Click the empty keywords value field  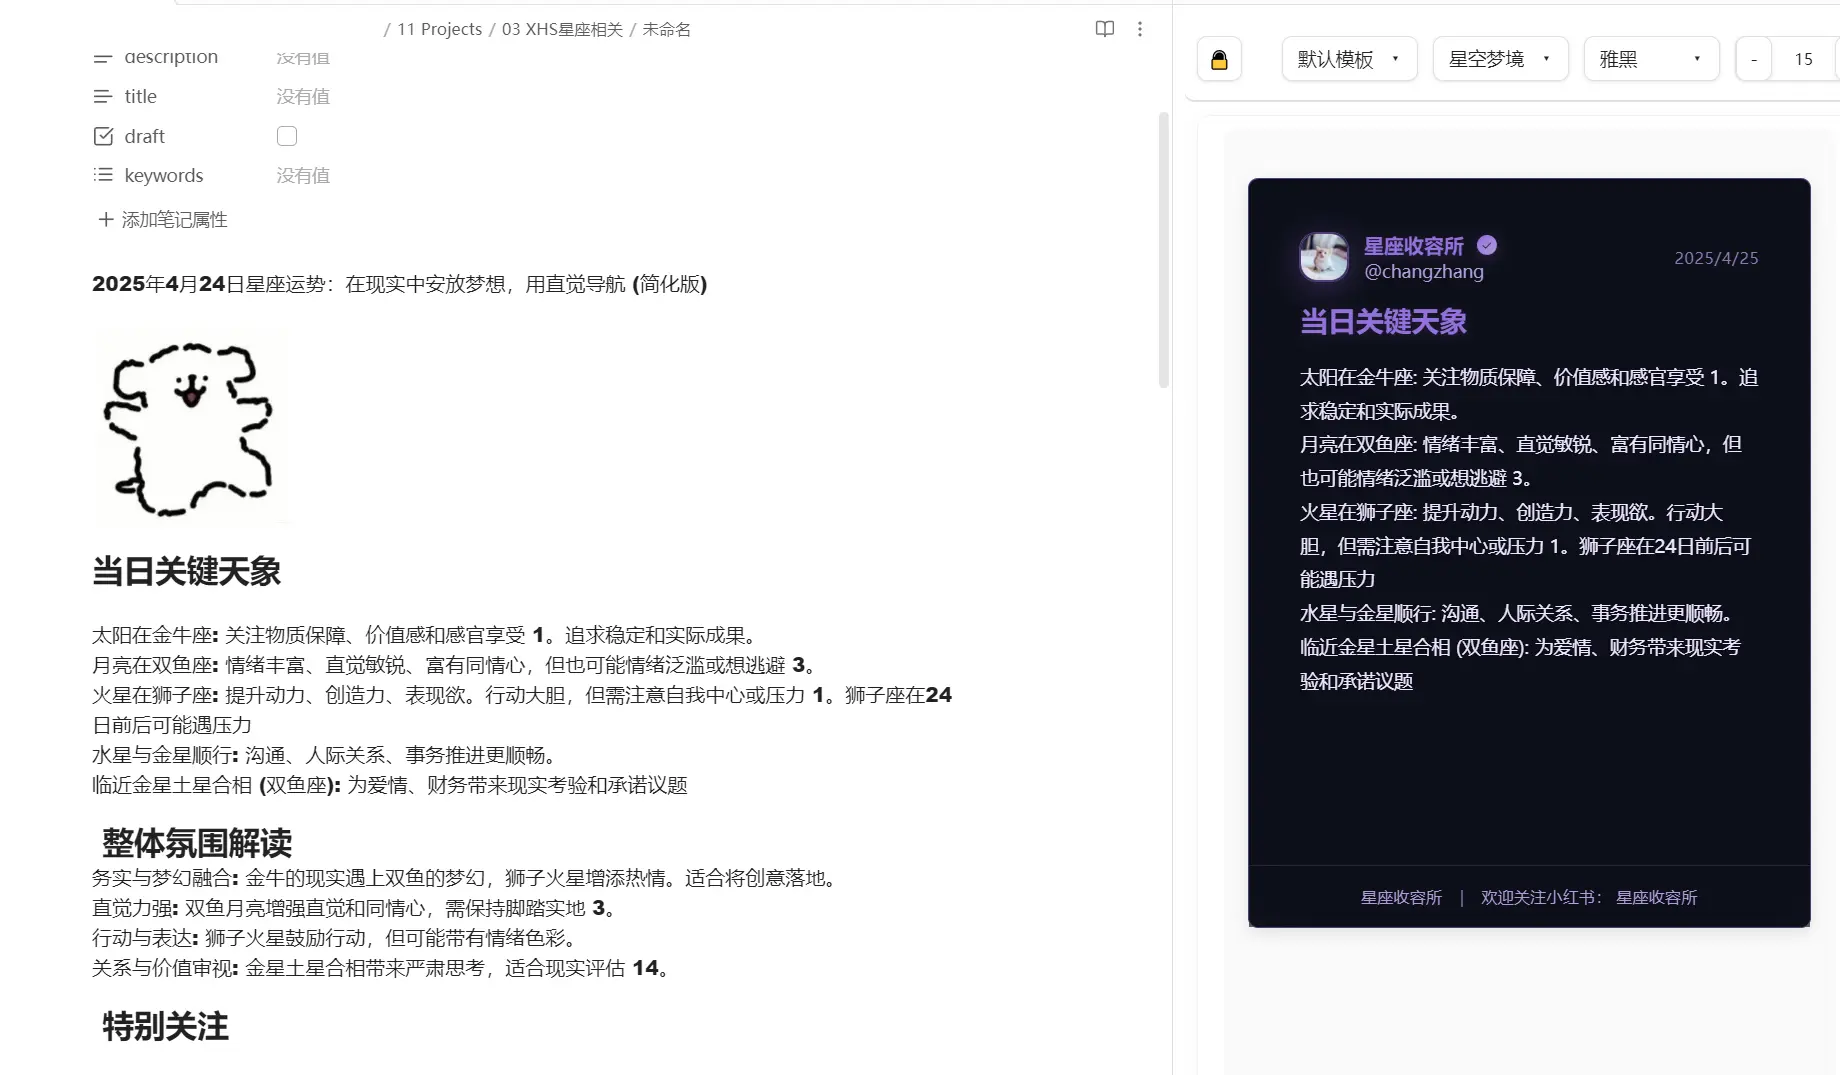(303, 175)
